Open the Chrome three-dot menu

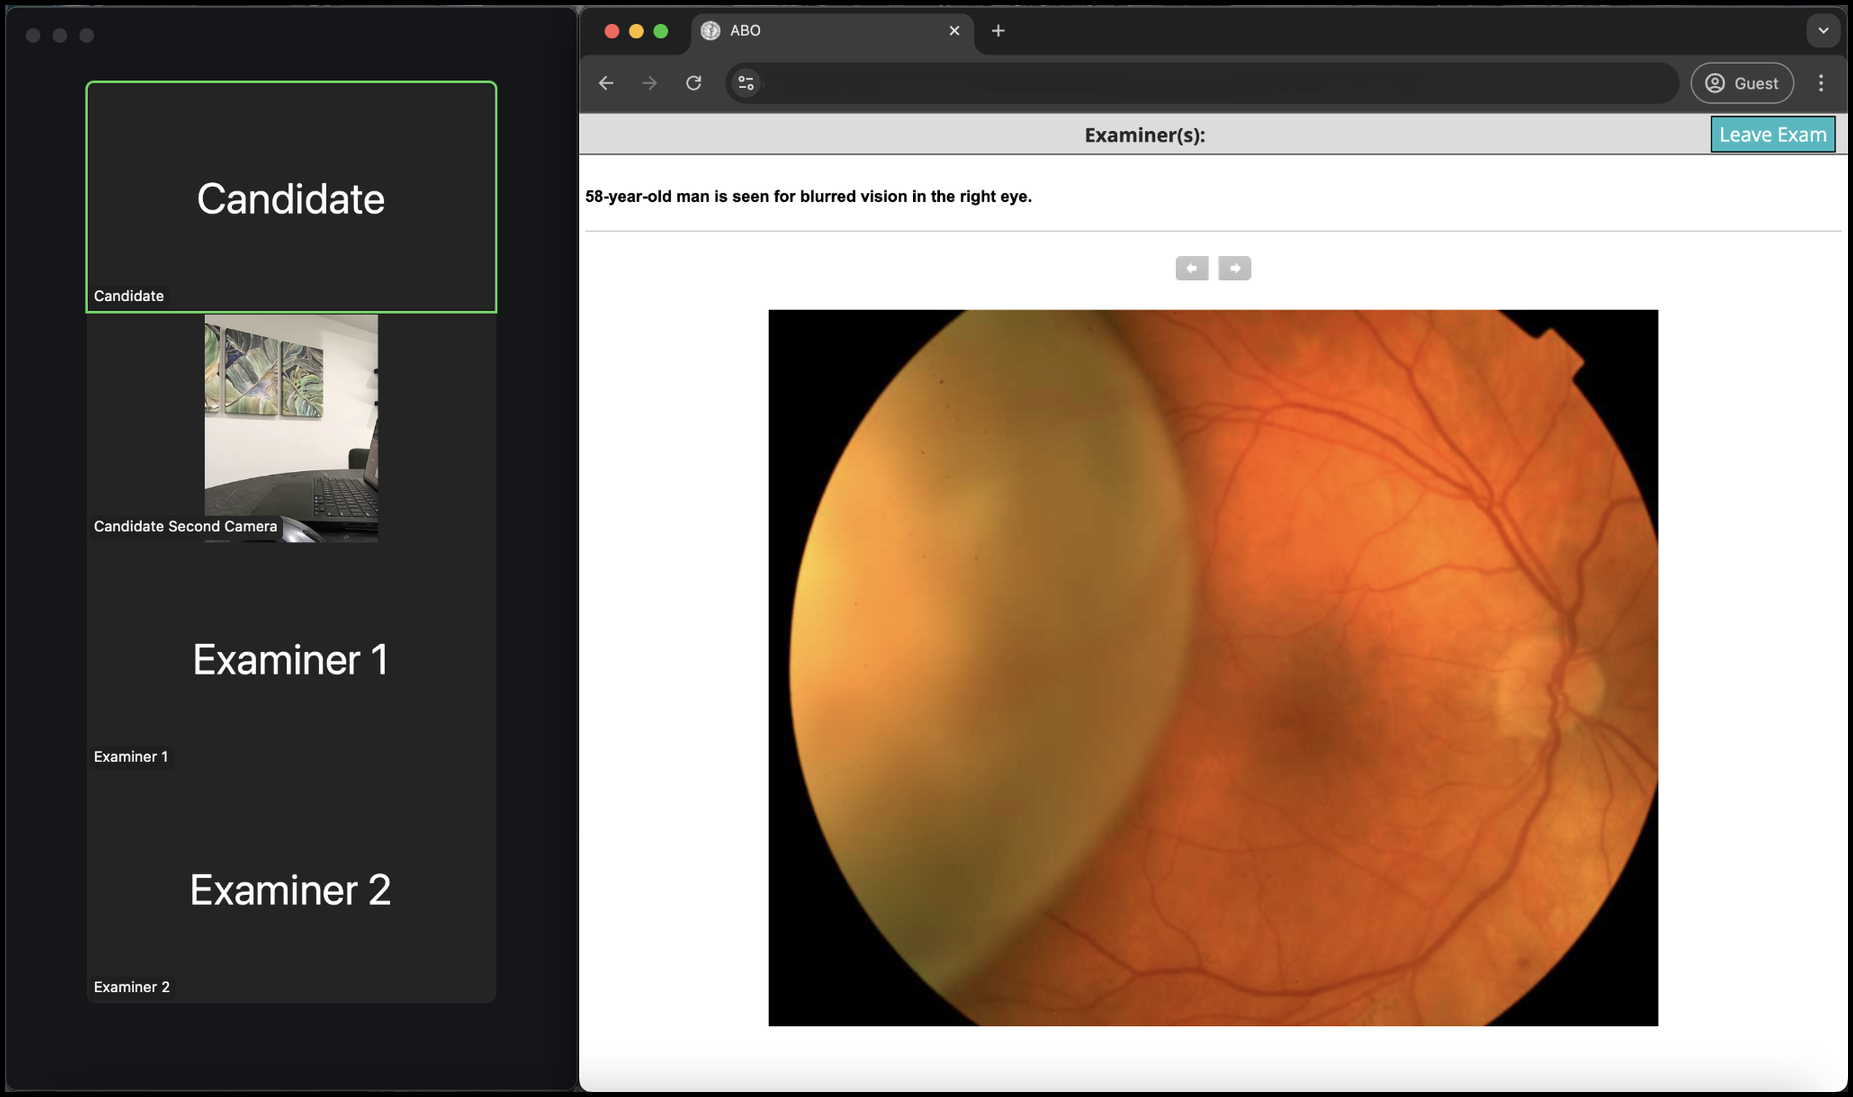[1821, 83]
